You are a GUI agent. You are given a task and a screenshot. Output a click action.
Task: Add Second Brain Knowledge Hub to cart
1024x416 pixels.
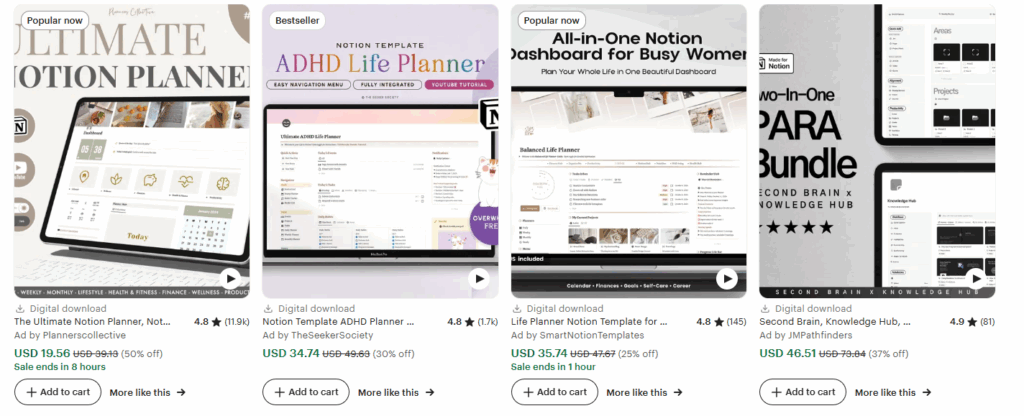pos(803,392)
